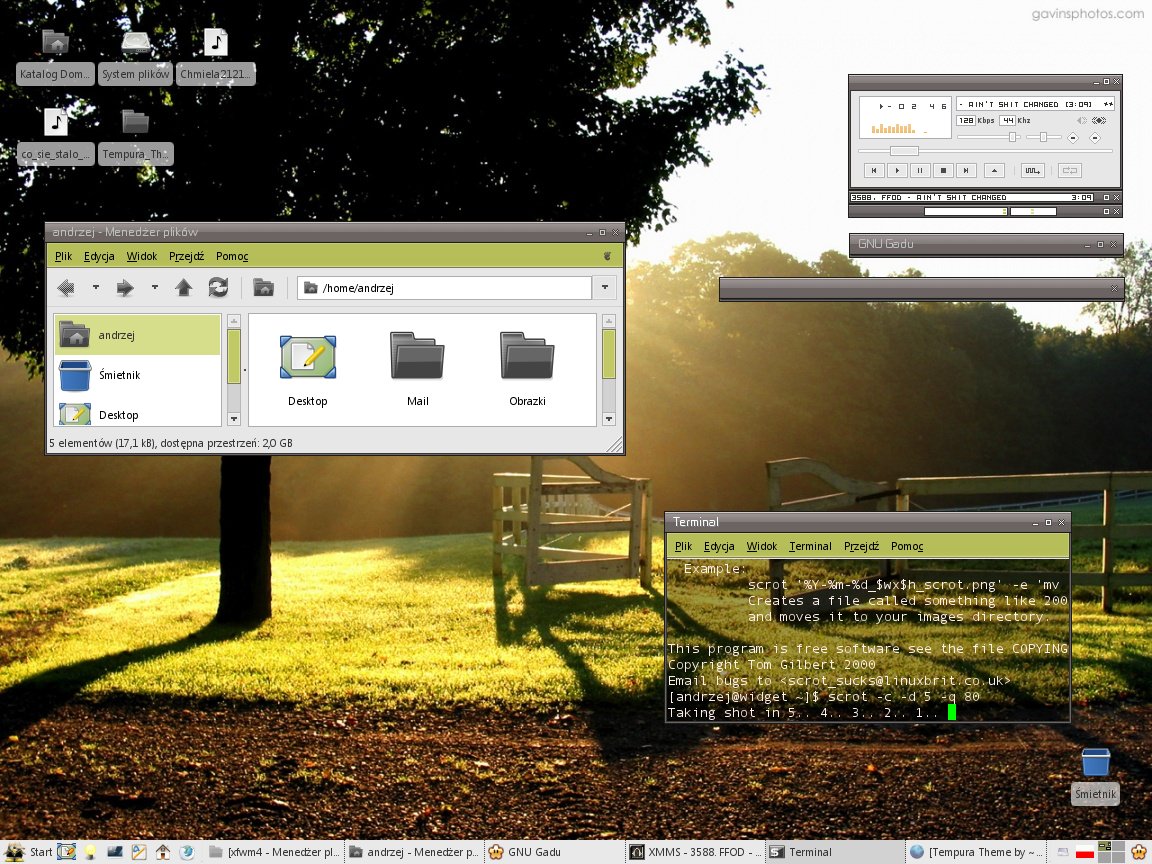Screen dimensions: 1152x864
Task: Select Chmiela2121 music file on desktop
Action: pyautogui.click(x=215, y=57)
